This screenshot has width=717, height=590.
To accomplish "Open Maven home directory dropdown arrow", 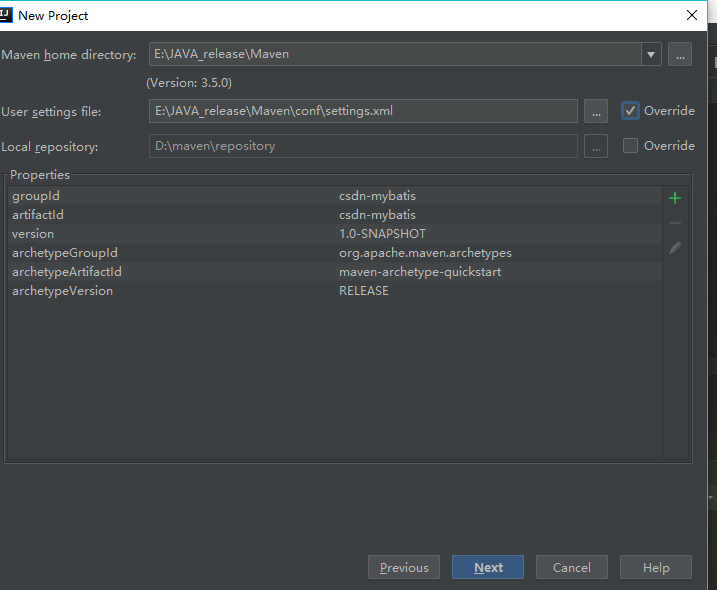I will click(651, 54).
